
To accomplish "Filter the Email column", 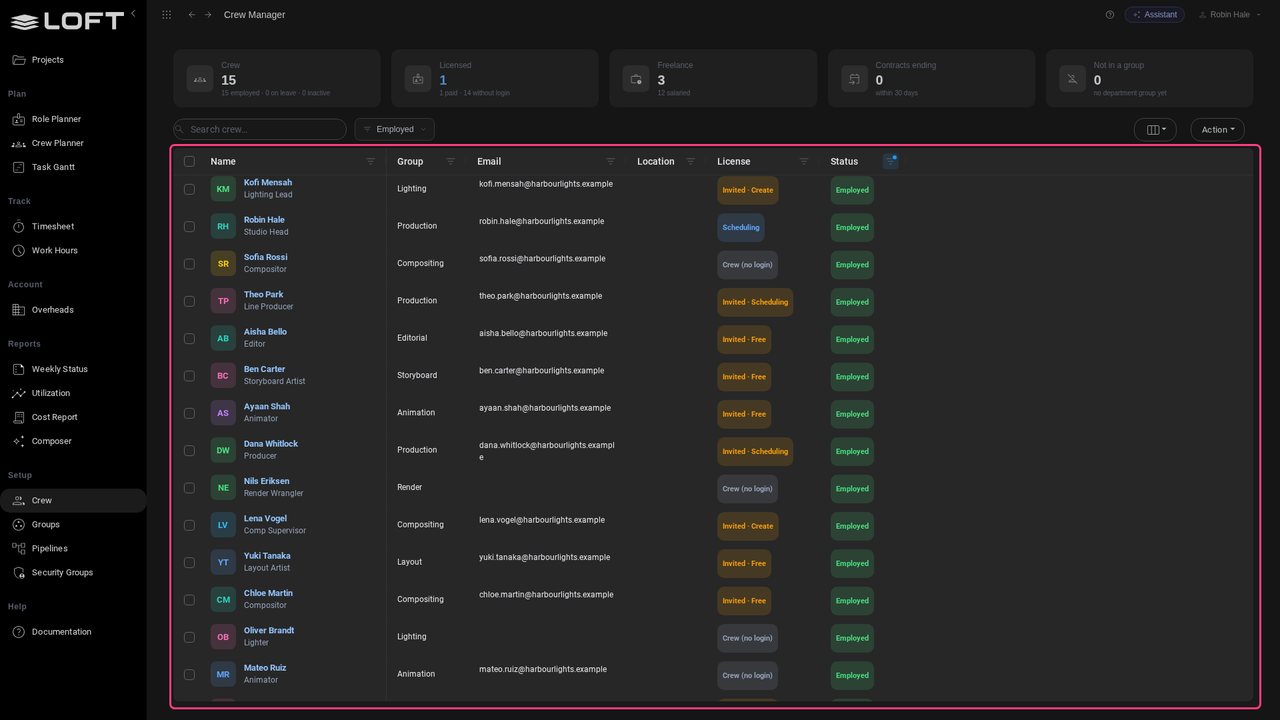I will coord(611,161).
